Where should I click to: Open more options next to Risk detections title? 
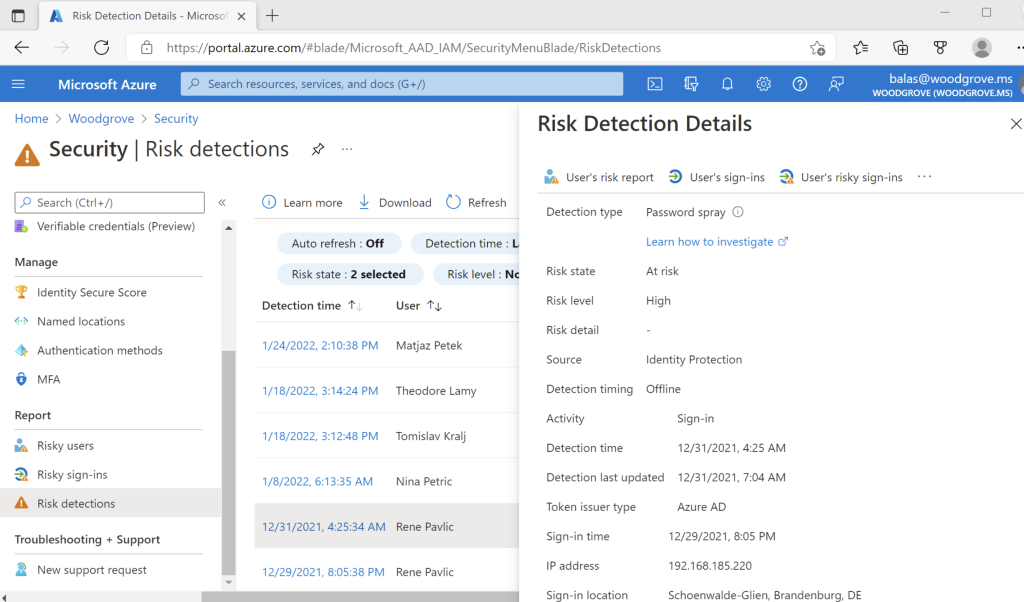[347, 150]
